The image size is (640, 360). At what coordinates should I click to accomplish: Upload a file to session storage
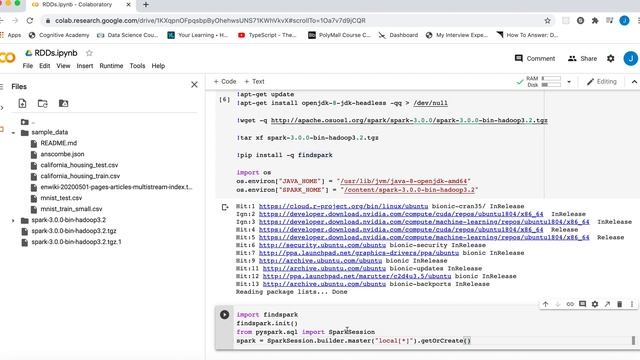tap(22, 104)
